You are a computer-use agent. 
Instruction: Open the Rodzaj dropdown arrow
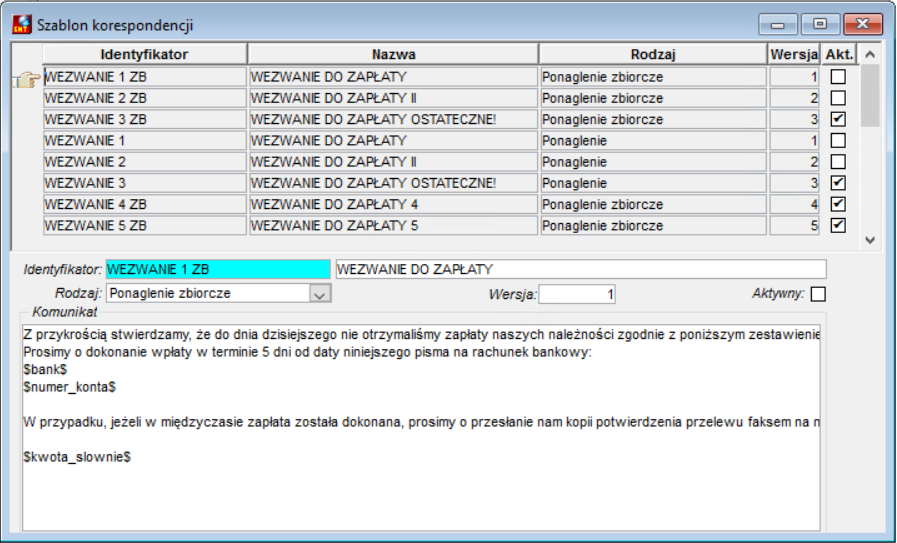tap(320, 294)
